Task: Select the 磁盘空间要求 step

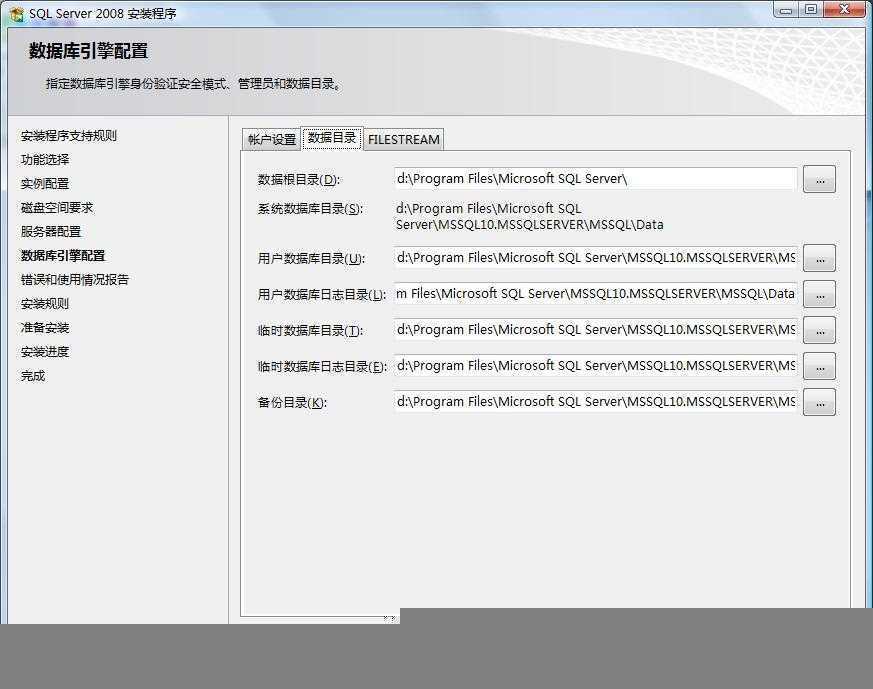Action: coord(57,208)
